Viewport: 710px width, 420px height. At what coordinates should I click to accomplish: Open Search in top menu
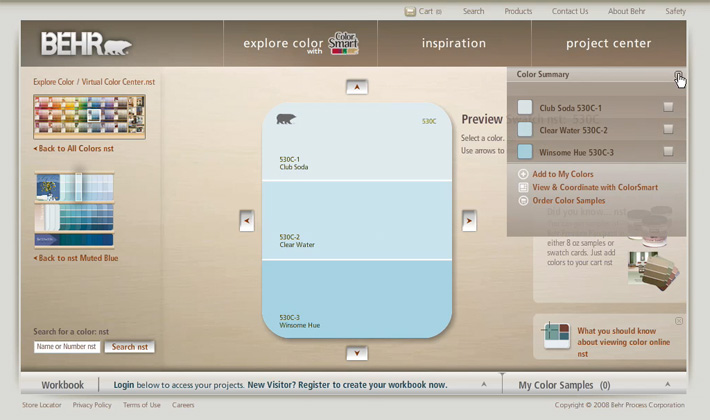[x=474, y=11]
